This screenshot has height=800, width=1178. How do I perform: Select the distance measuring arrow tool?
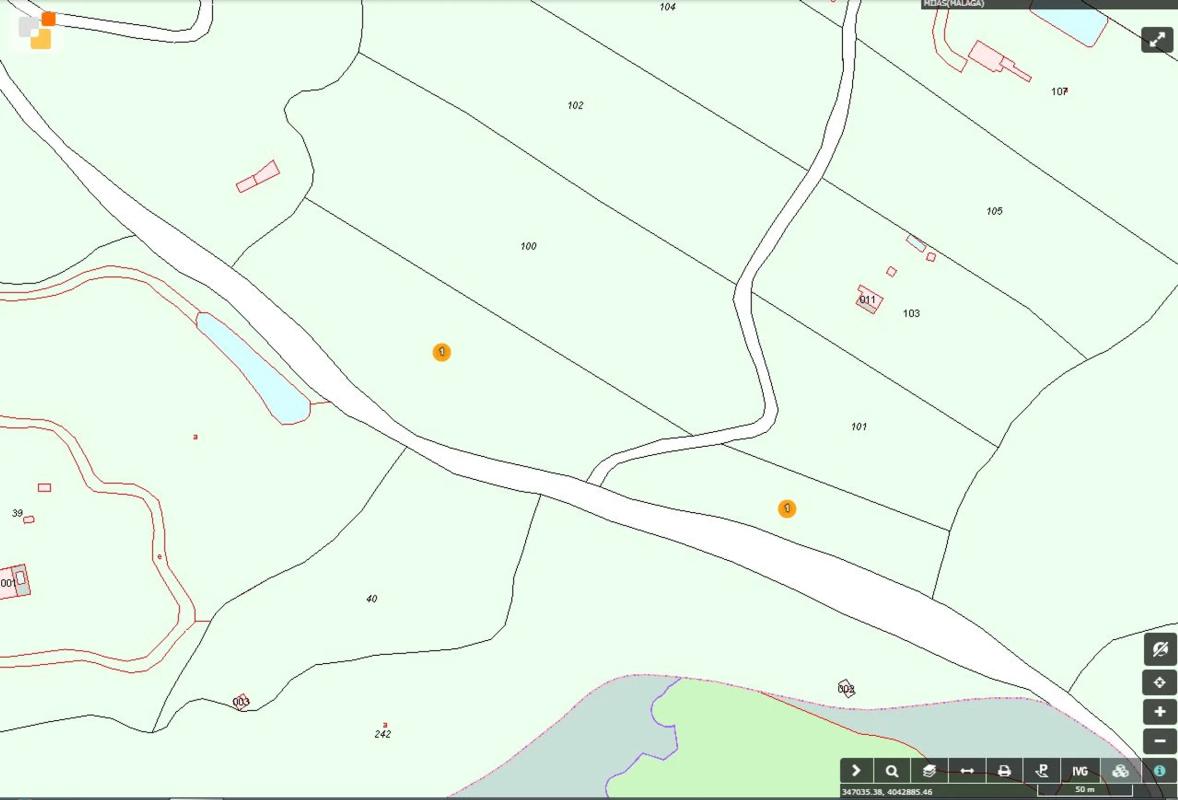coord(967,770)
